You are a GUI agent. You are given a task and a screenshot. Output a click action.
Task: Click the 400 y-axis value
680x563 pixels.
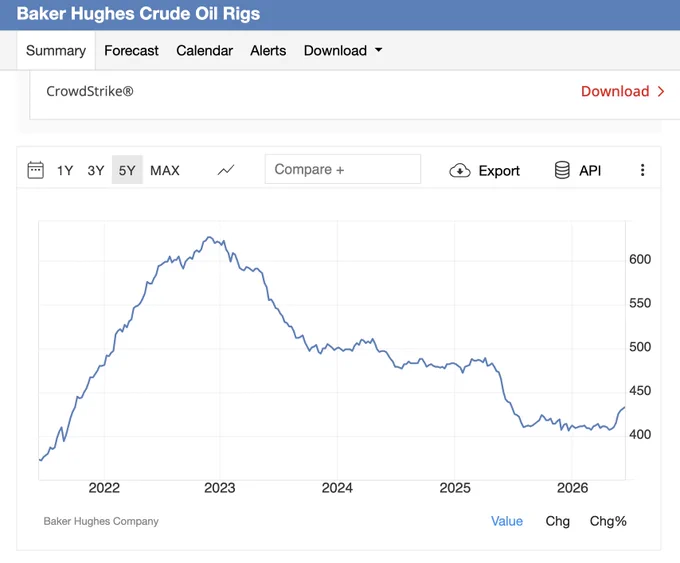[x=640, y=435]
